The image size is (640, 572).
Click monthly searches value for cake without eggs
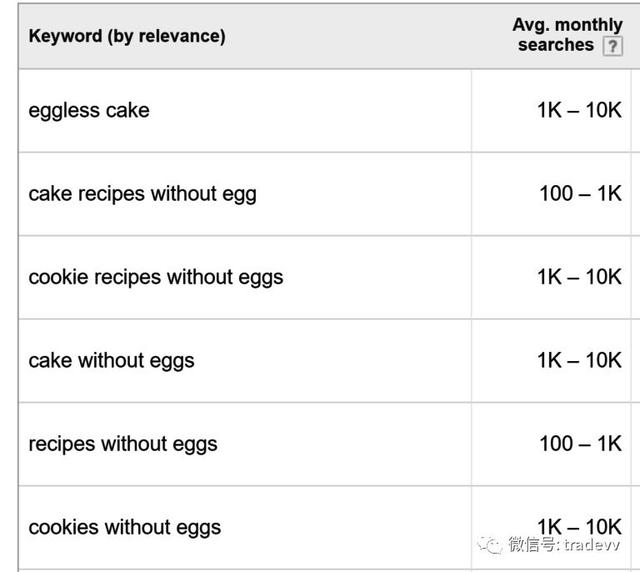point(579,360)
